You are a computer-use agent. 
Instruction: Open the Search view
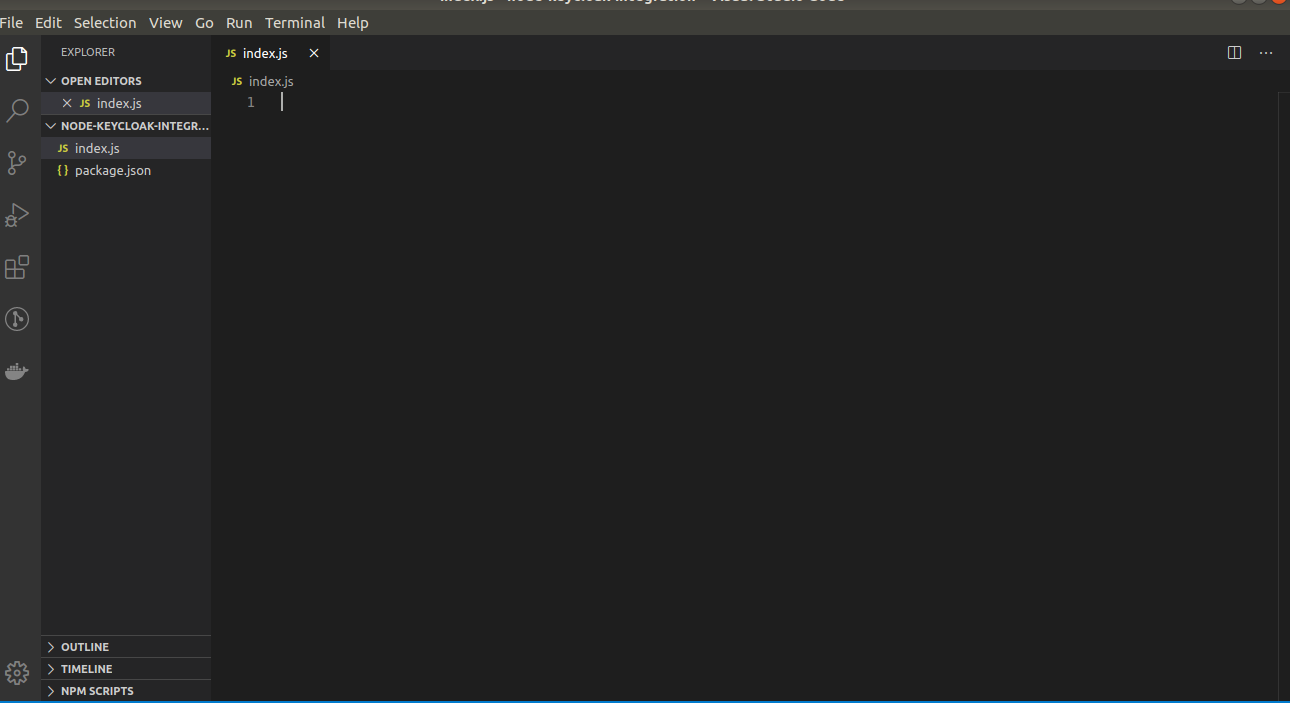pyautogui.click(x=17, y=110)
